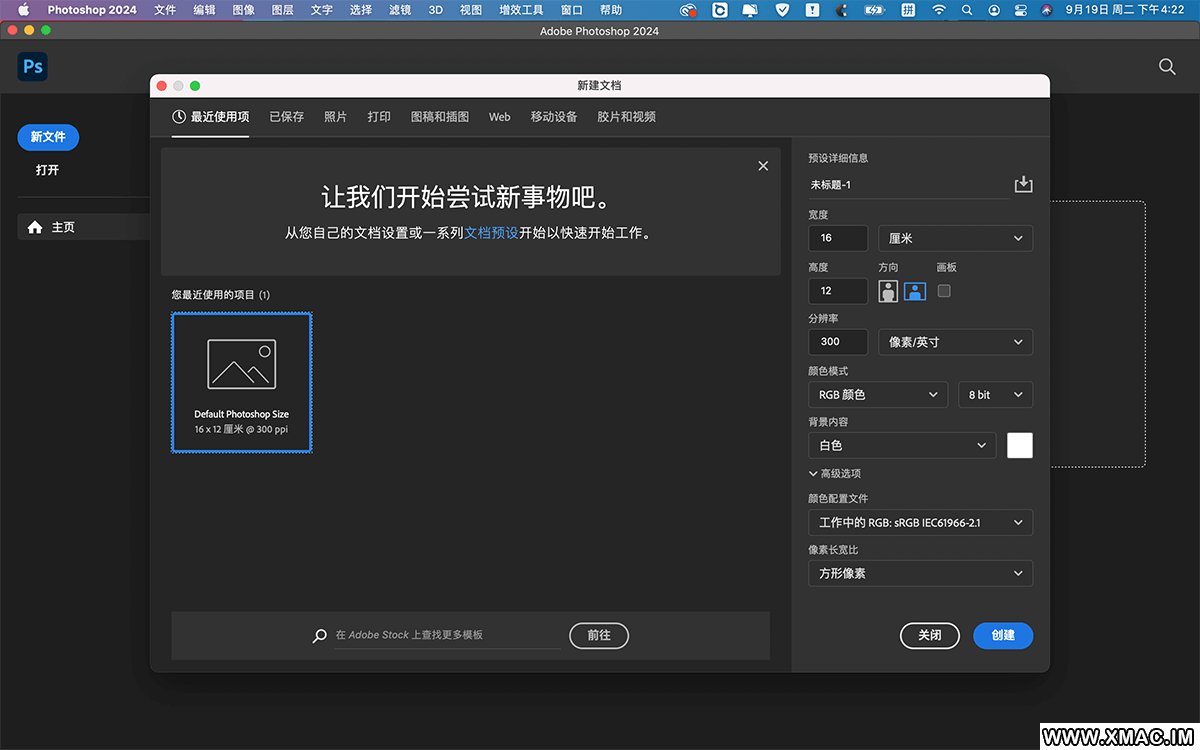Switch to the Web tab
This screenshot has width=1200, height=750.
[500, 117]
